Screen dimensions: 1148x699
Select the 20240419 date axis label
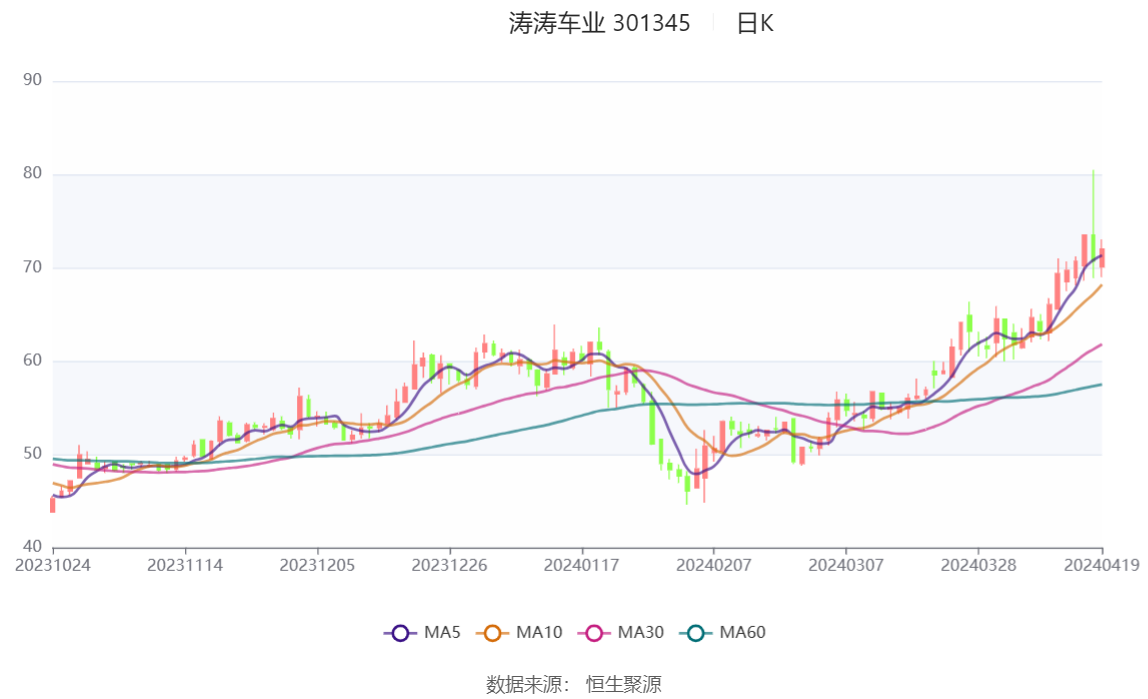1102,566
